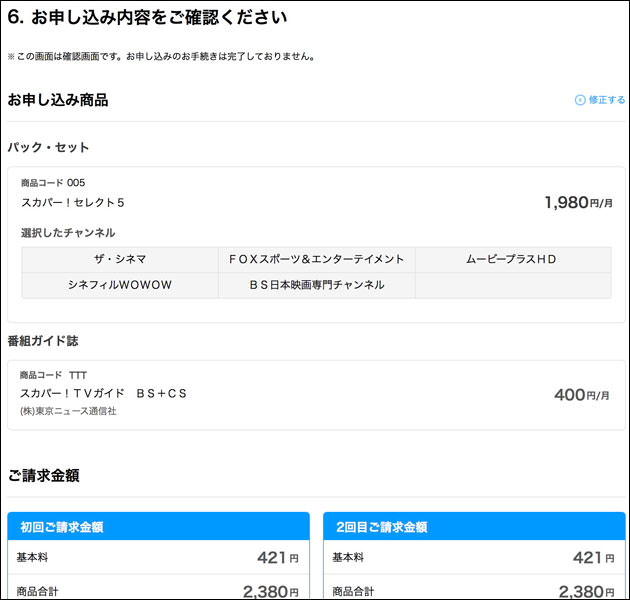Click the スカパー!セレクト5 product name
630x600 pixels.
[73, 203]
